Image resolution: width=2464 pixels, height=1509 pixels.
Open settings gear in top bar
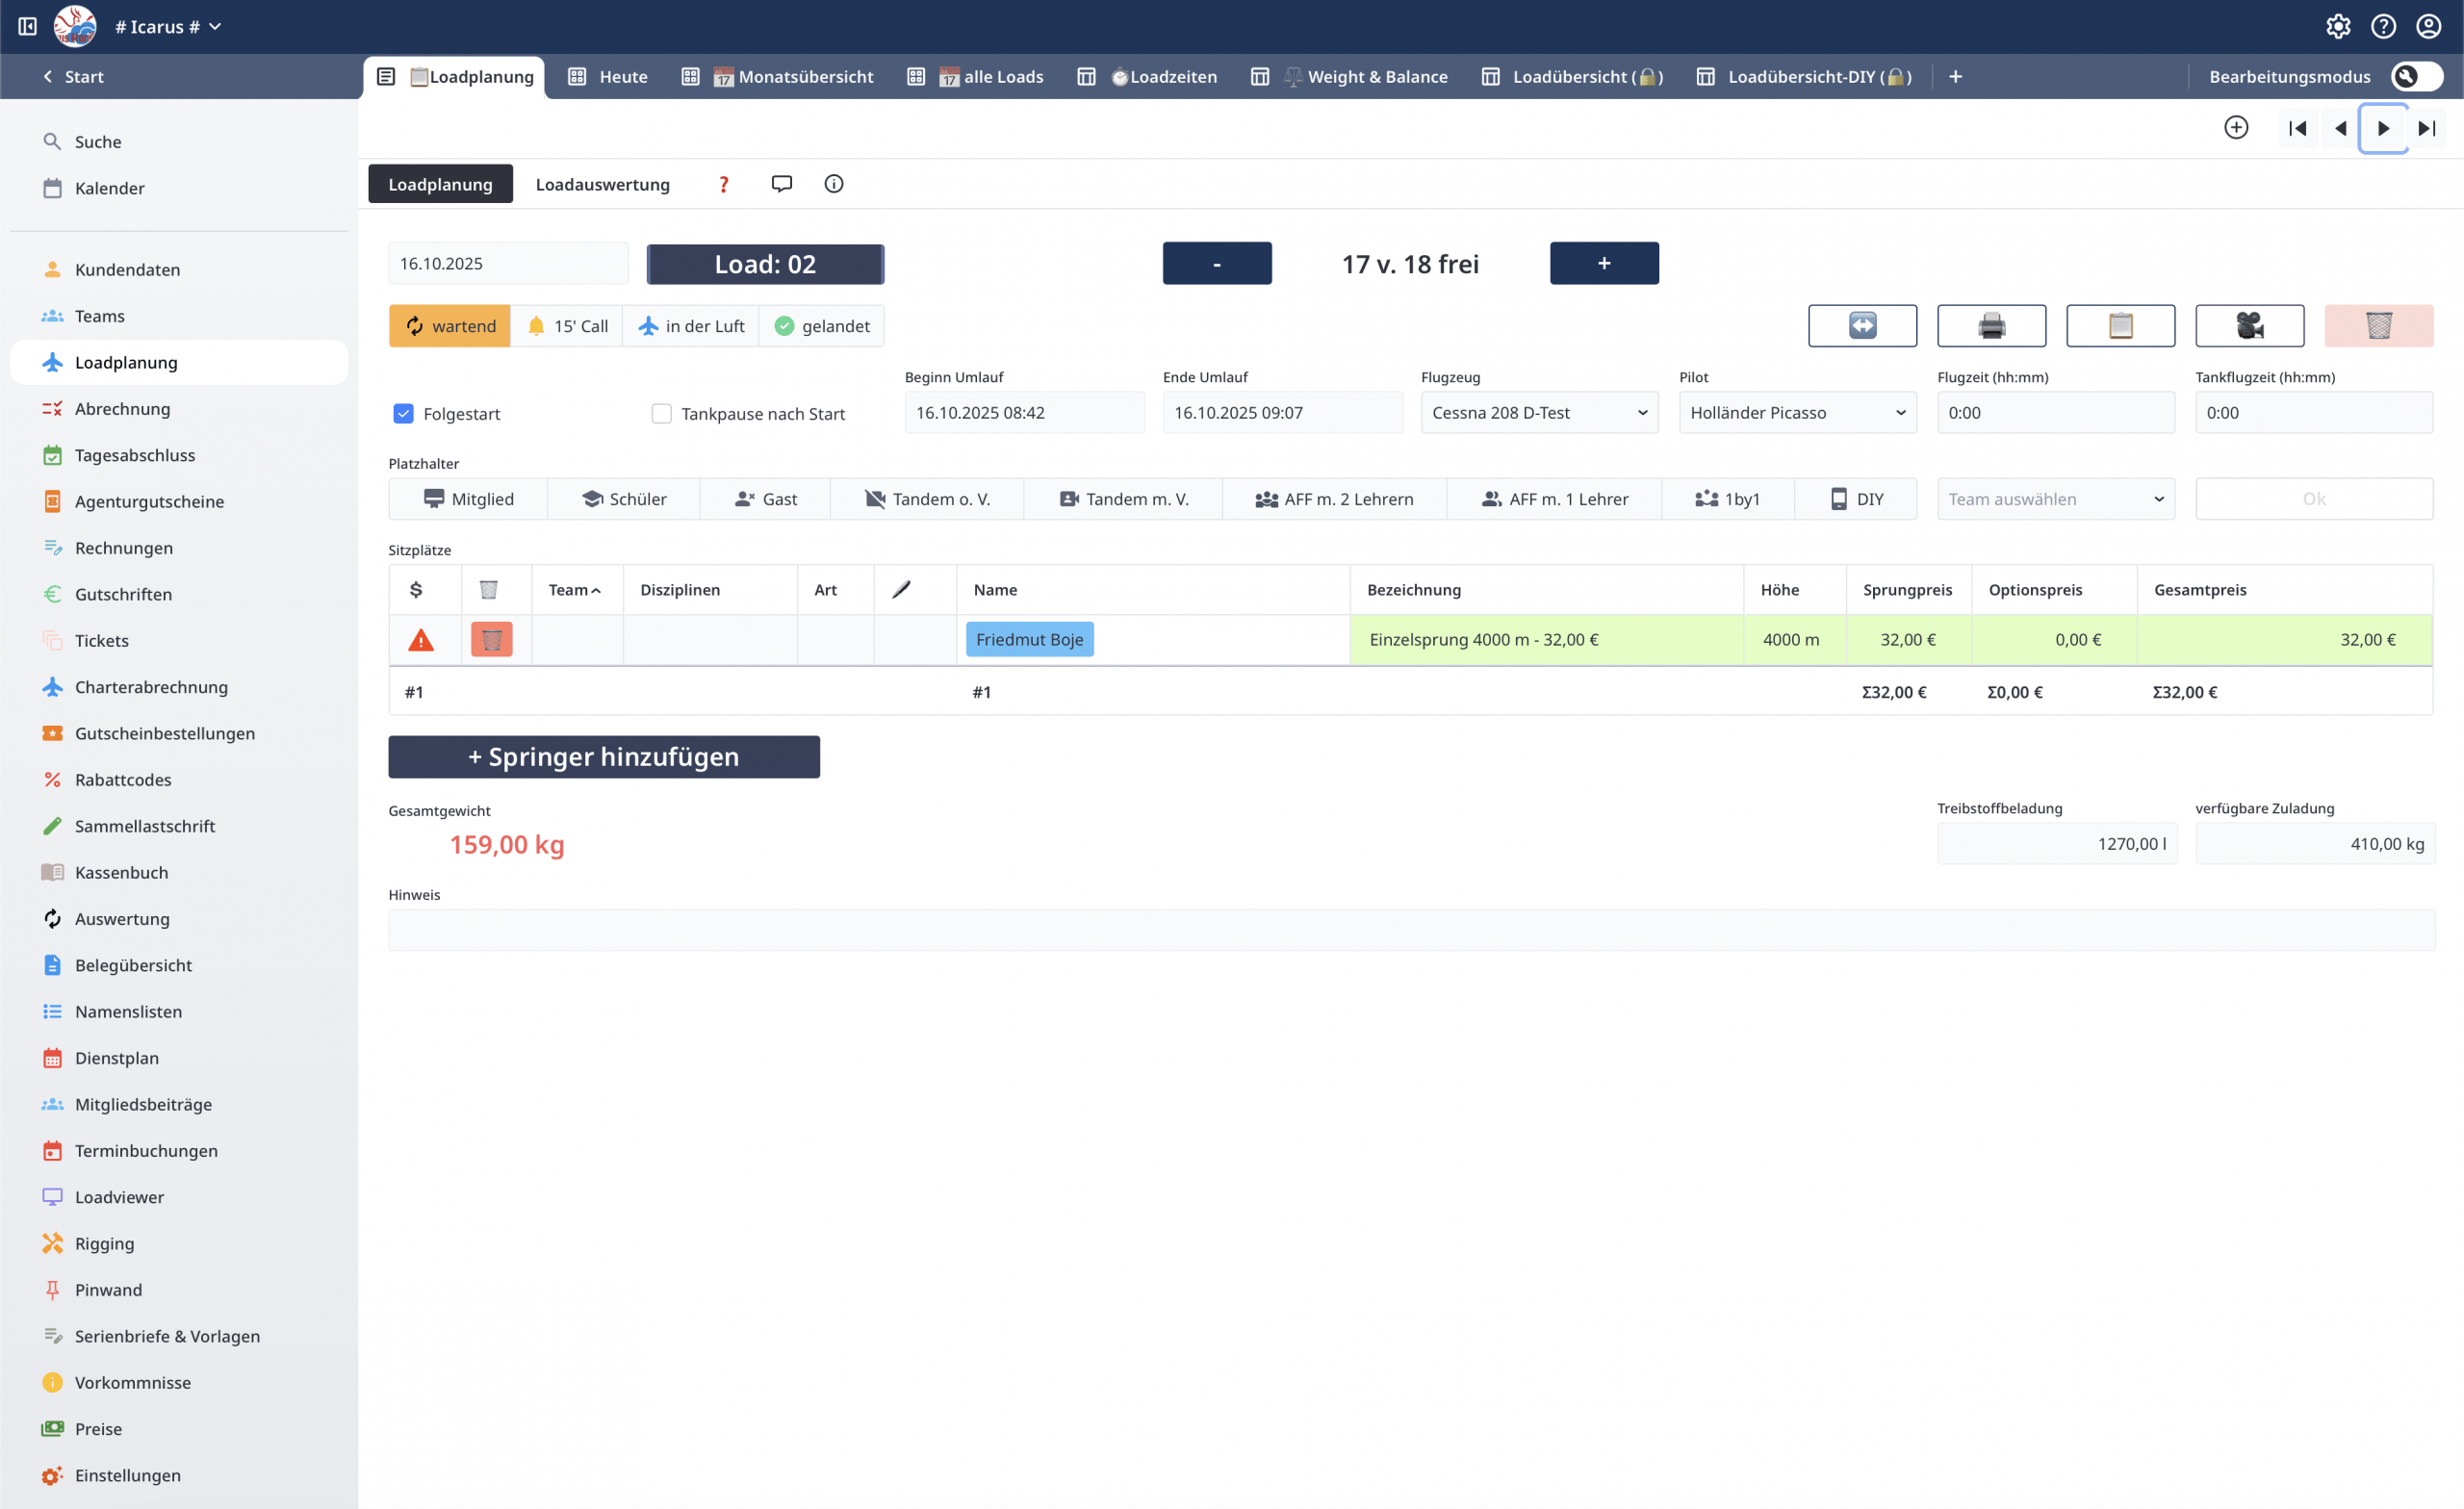(2338, 26)
